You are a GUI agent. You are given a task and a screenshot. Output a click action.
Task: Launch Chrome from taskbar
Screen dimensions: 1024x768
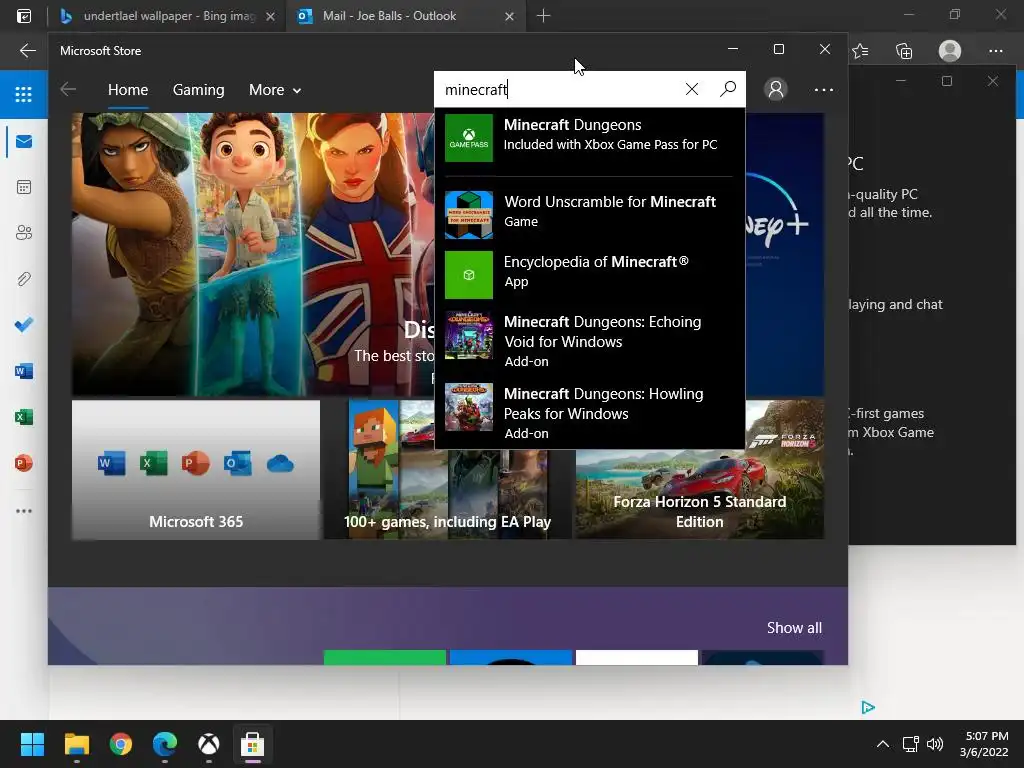(121, 744)
